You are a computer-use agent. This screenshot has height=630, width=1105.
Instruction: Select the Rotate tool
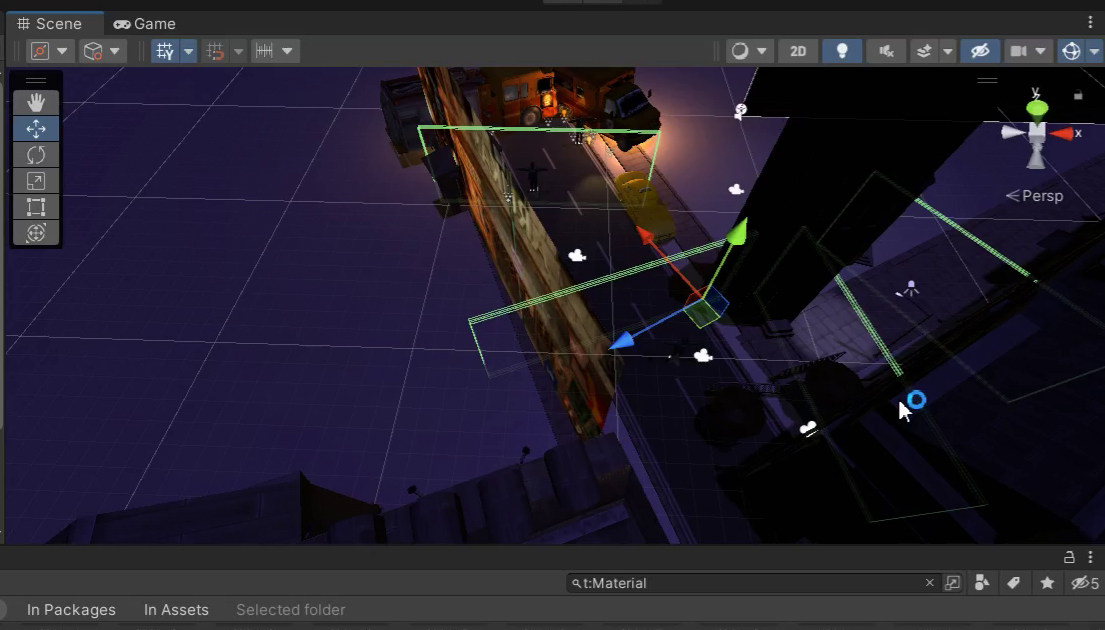(36, 155)
